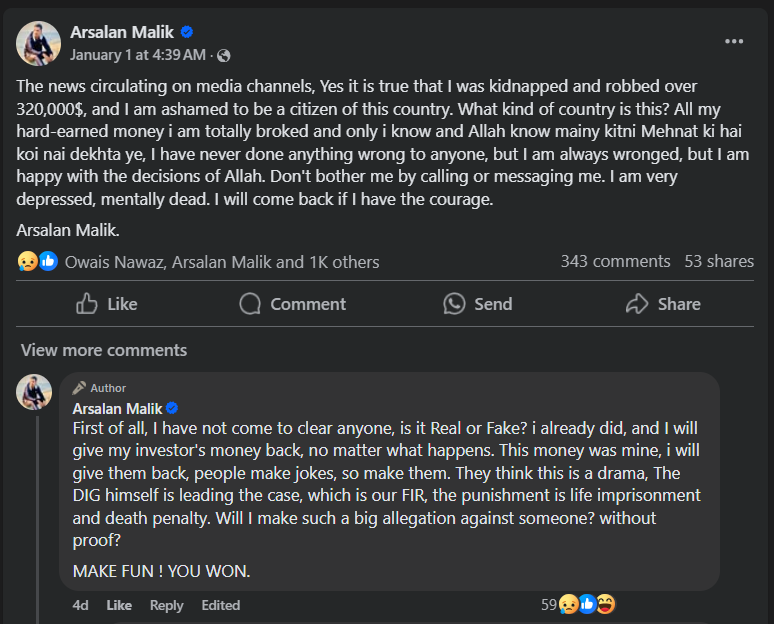Share the post using the Share arrow

click(x=662, y=304)
